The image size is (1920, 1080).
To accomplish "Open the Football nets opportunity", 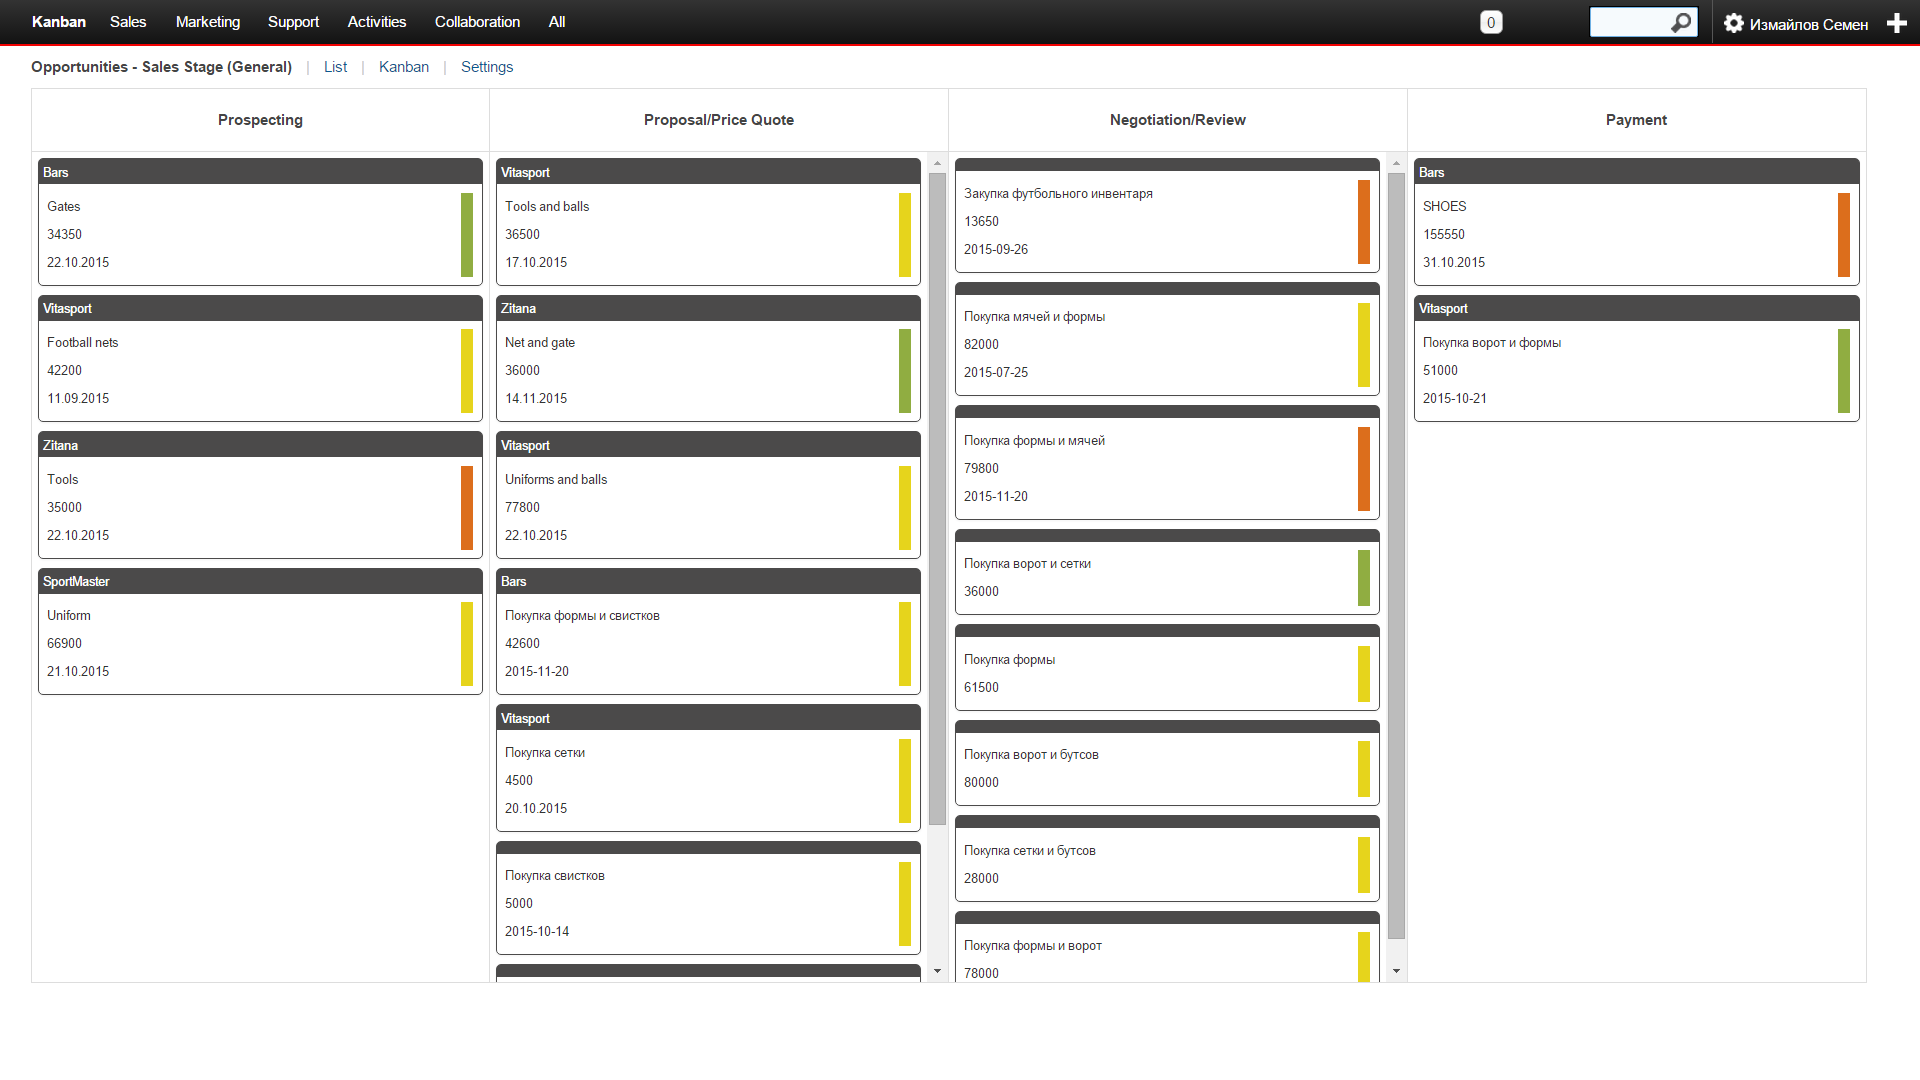I will (260, 358).
